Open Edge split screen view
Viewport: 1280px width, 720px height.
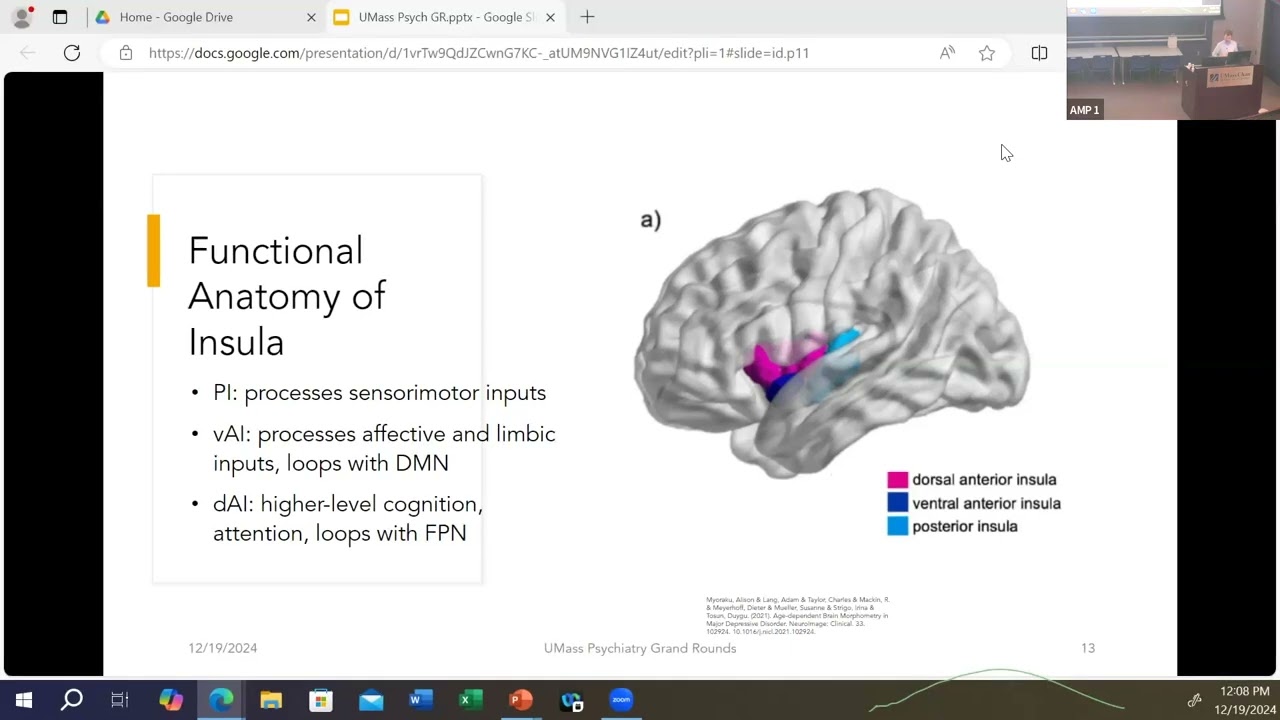[1039, 53]
